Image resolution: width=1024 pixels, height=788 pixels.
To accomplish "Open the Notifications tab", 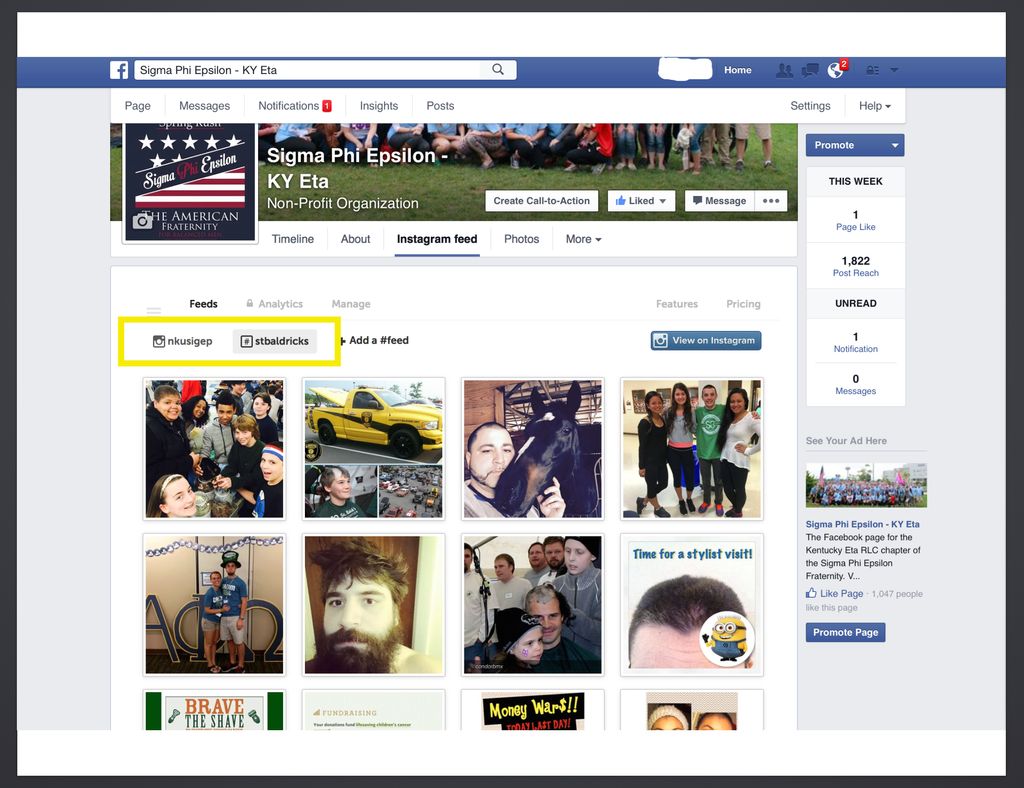I will pos(295,106).
